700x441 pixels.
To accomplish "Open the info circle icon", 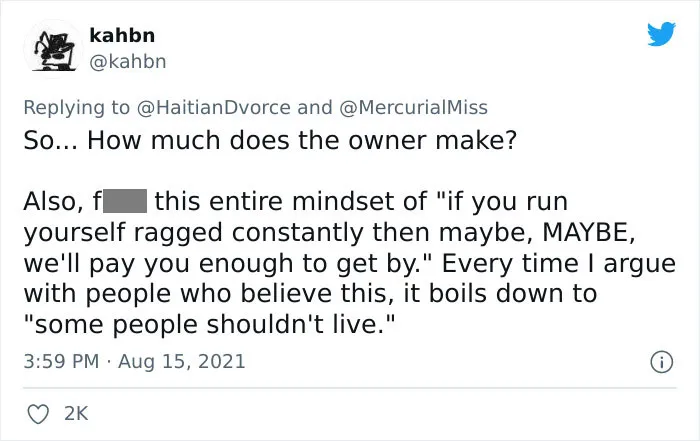I will tap(661, 362).
